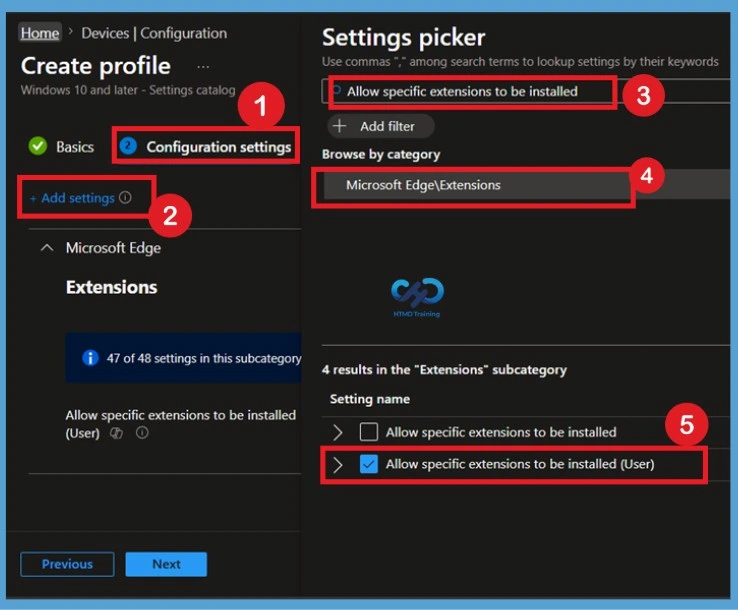Click the Copilot icon beside (User) setting
Image resolution: width=738 pixels, height=610 pixels.
(116, 433)
